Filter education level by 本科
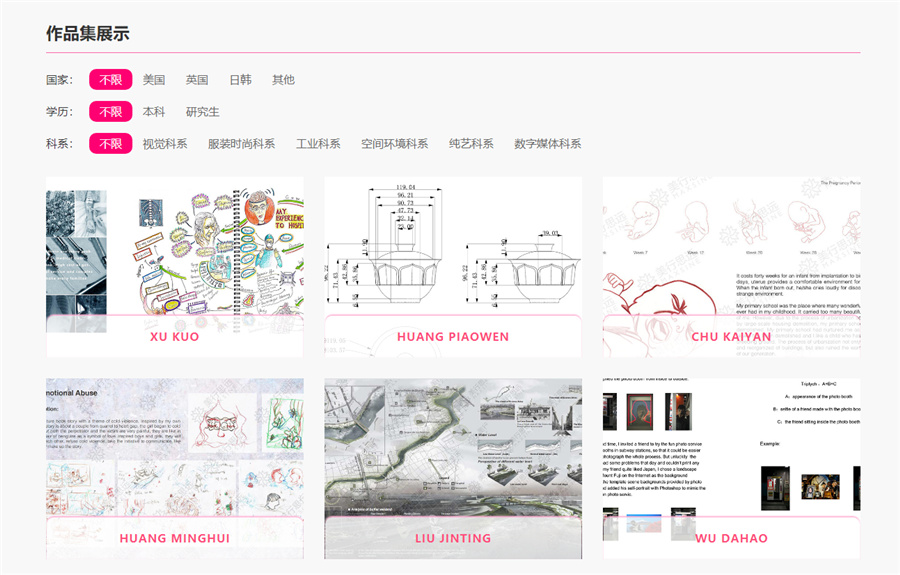Image resolution: width=900 pixels, height=575 pixels. coord(154,111)
